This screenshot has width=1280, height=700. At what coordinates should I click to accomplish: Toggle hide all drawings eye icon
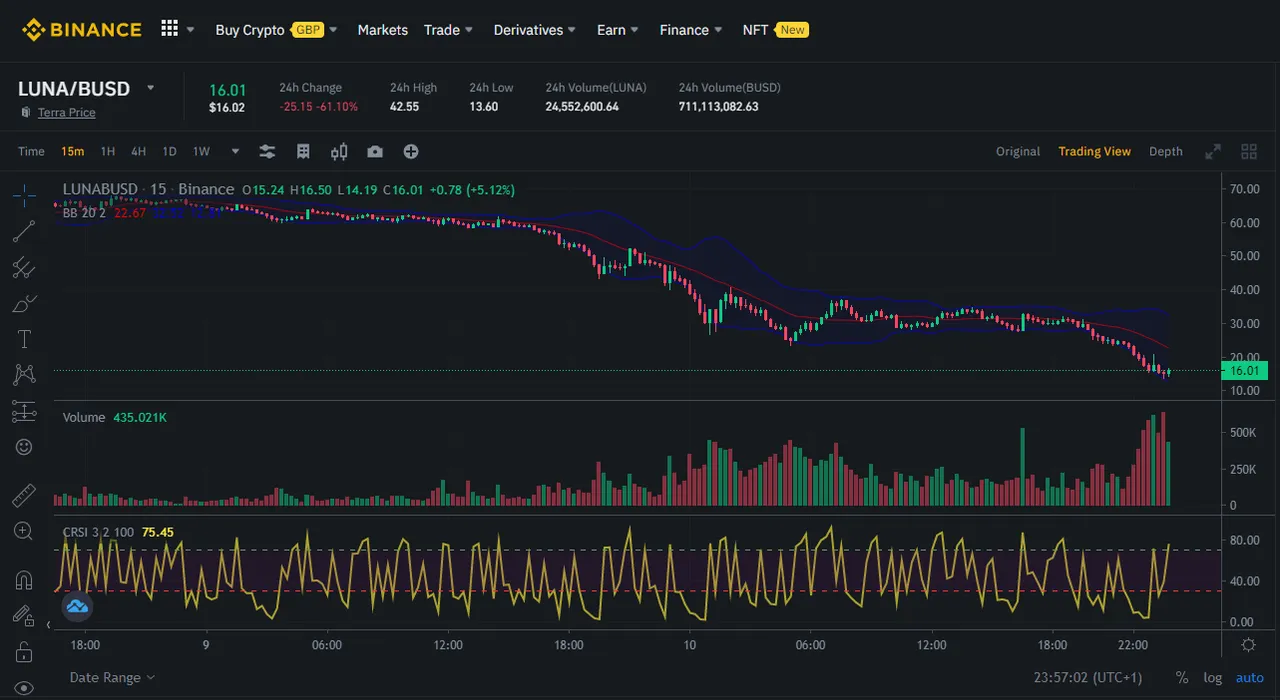pyautogui.click(x=24, y=687)
